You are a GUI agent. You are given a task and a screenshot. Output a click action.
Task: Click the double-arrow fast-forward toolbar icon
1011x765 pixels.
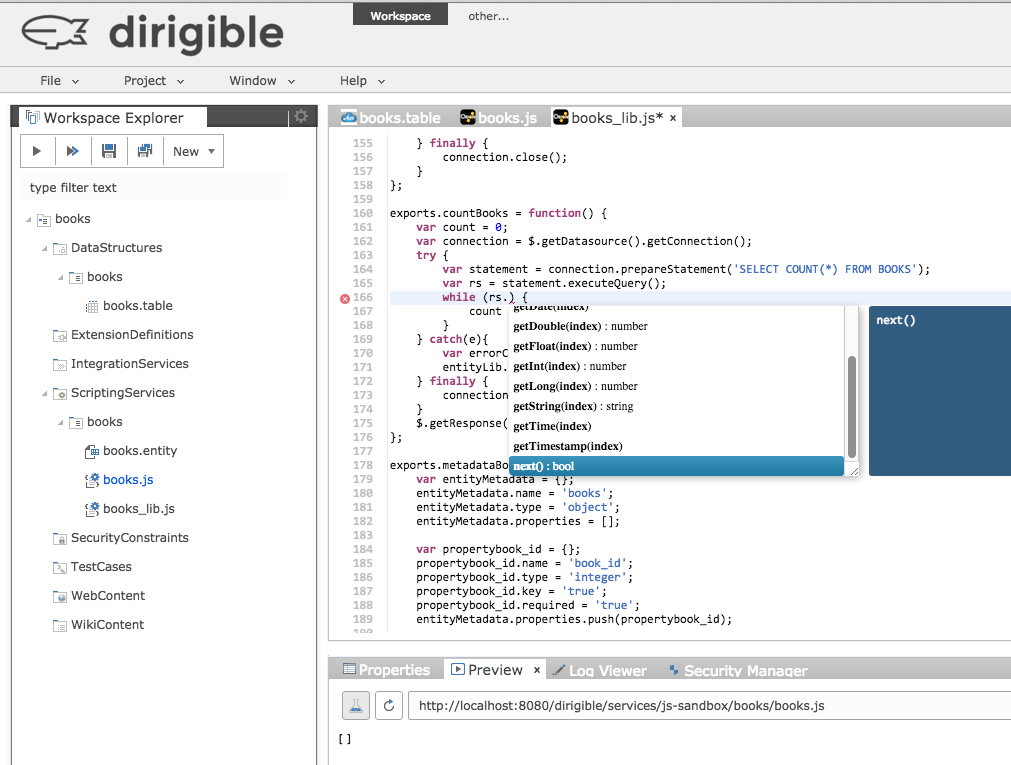click(73, 151)
